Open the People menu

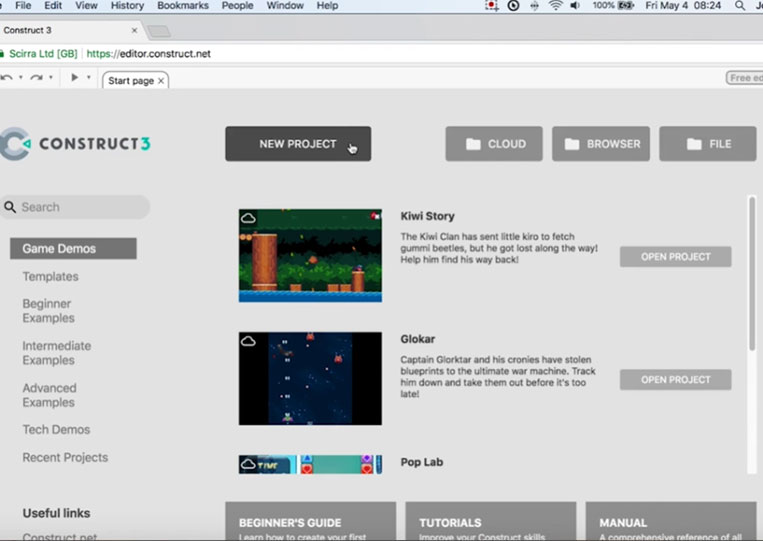237,6
